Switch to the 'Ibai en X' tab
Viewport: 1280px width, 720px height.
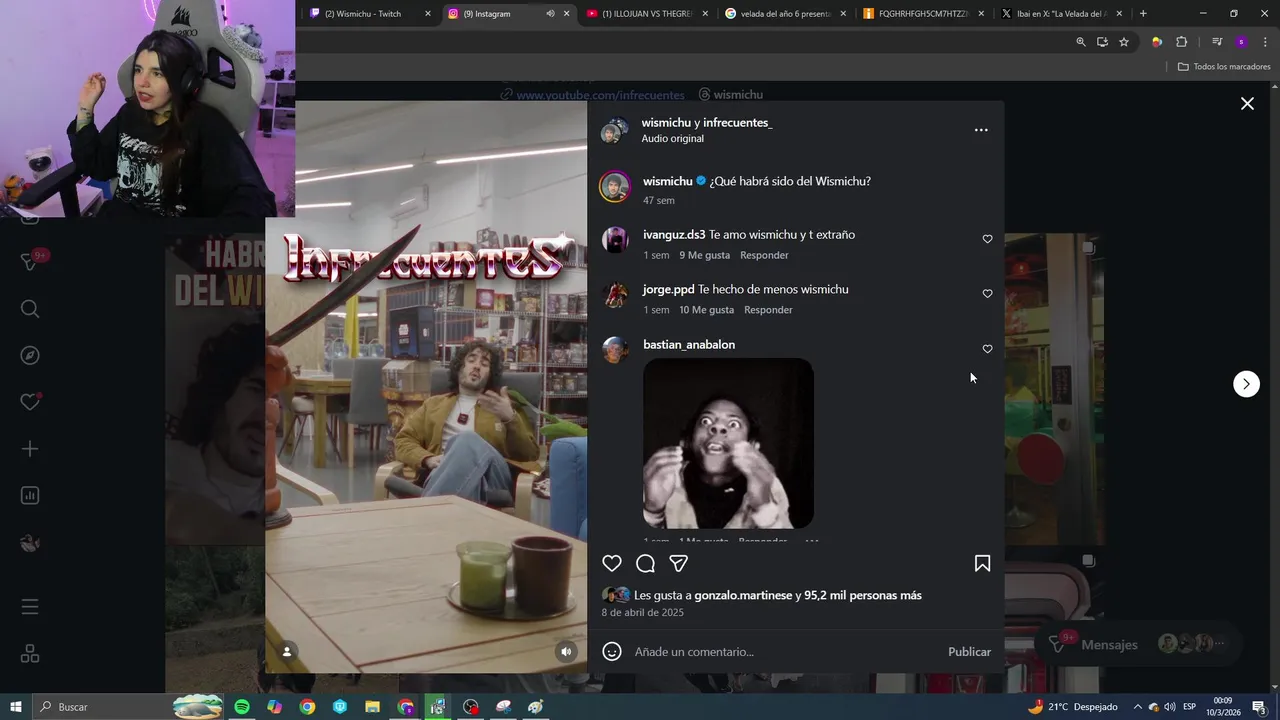click(x=1060, y=14)
